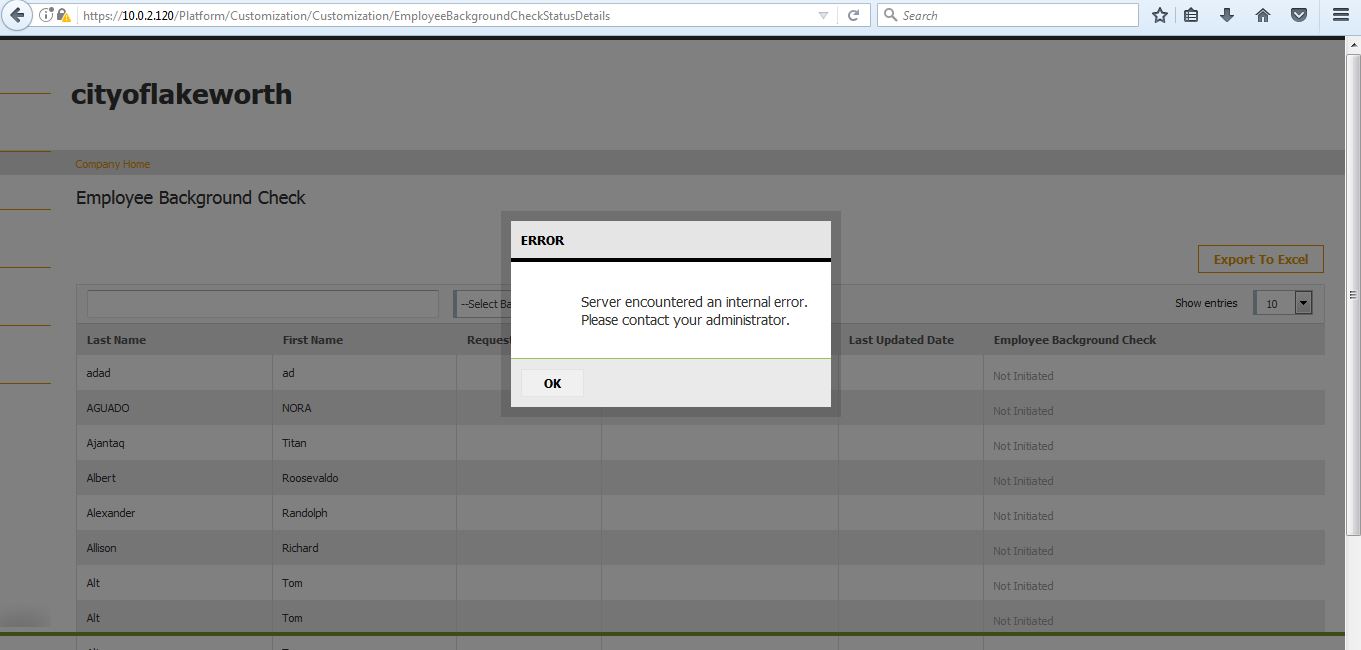Viewport: 1361px width, 650px height.
Task: Go to the browser home page
Action: [x=1263, y=15]
